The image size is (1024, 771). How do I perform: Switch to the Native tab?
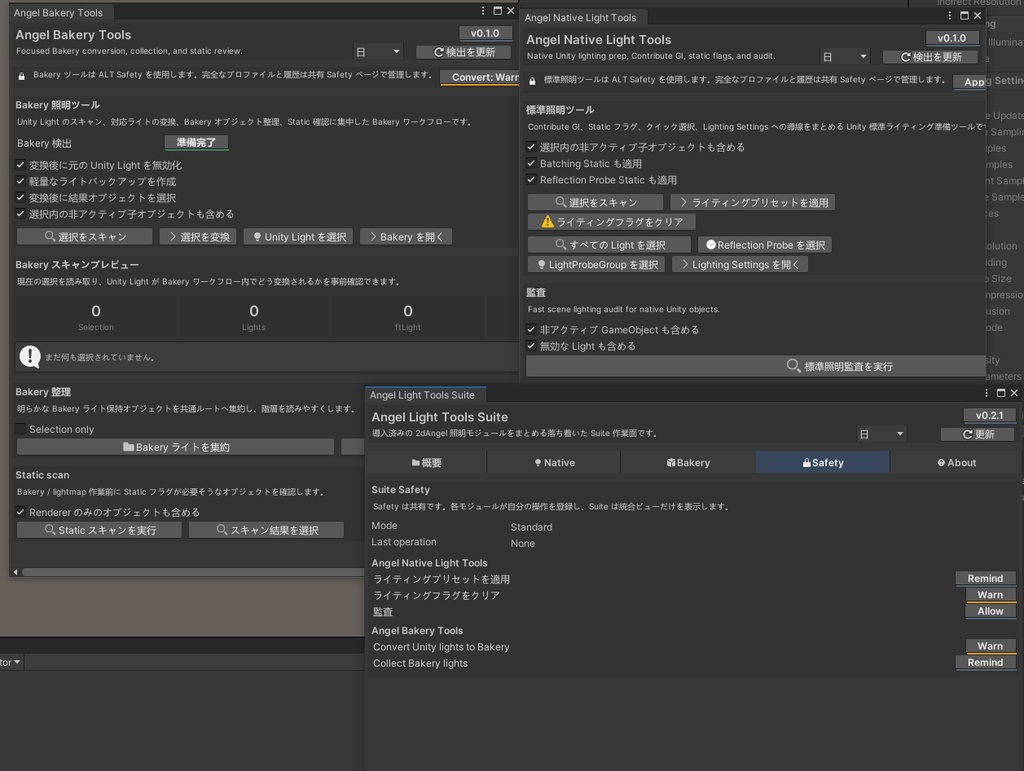pos(554,462)
